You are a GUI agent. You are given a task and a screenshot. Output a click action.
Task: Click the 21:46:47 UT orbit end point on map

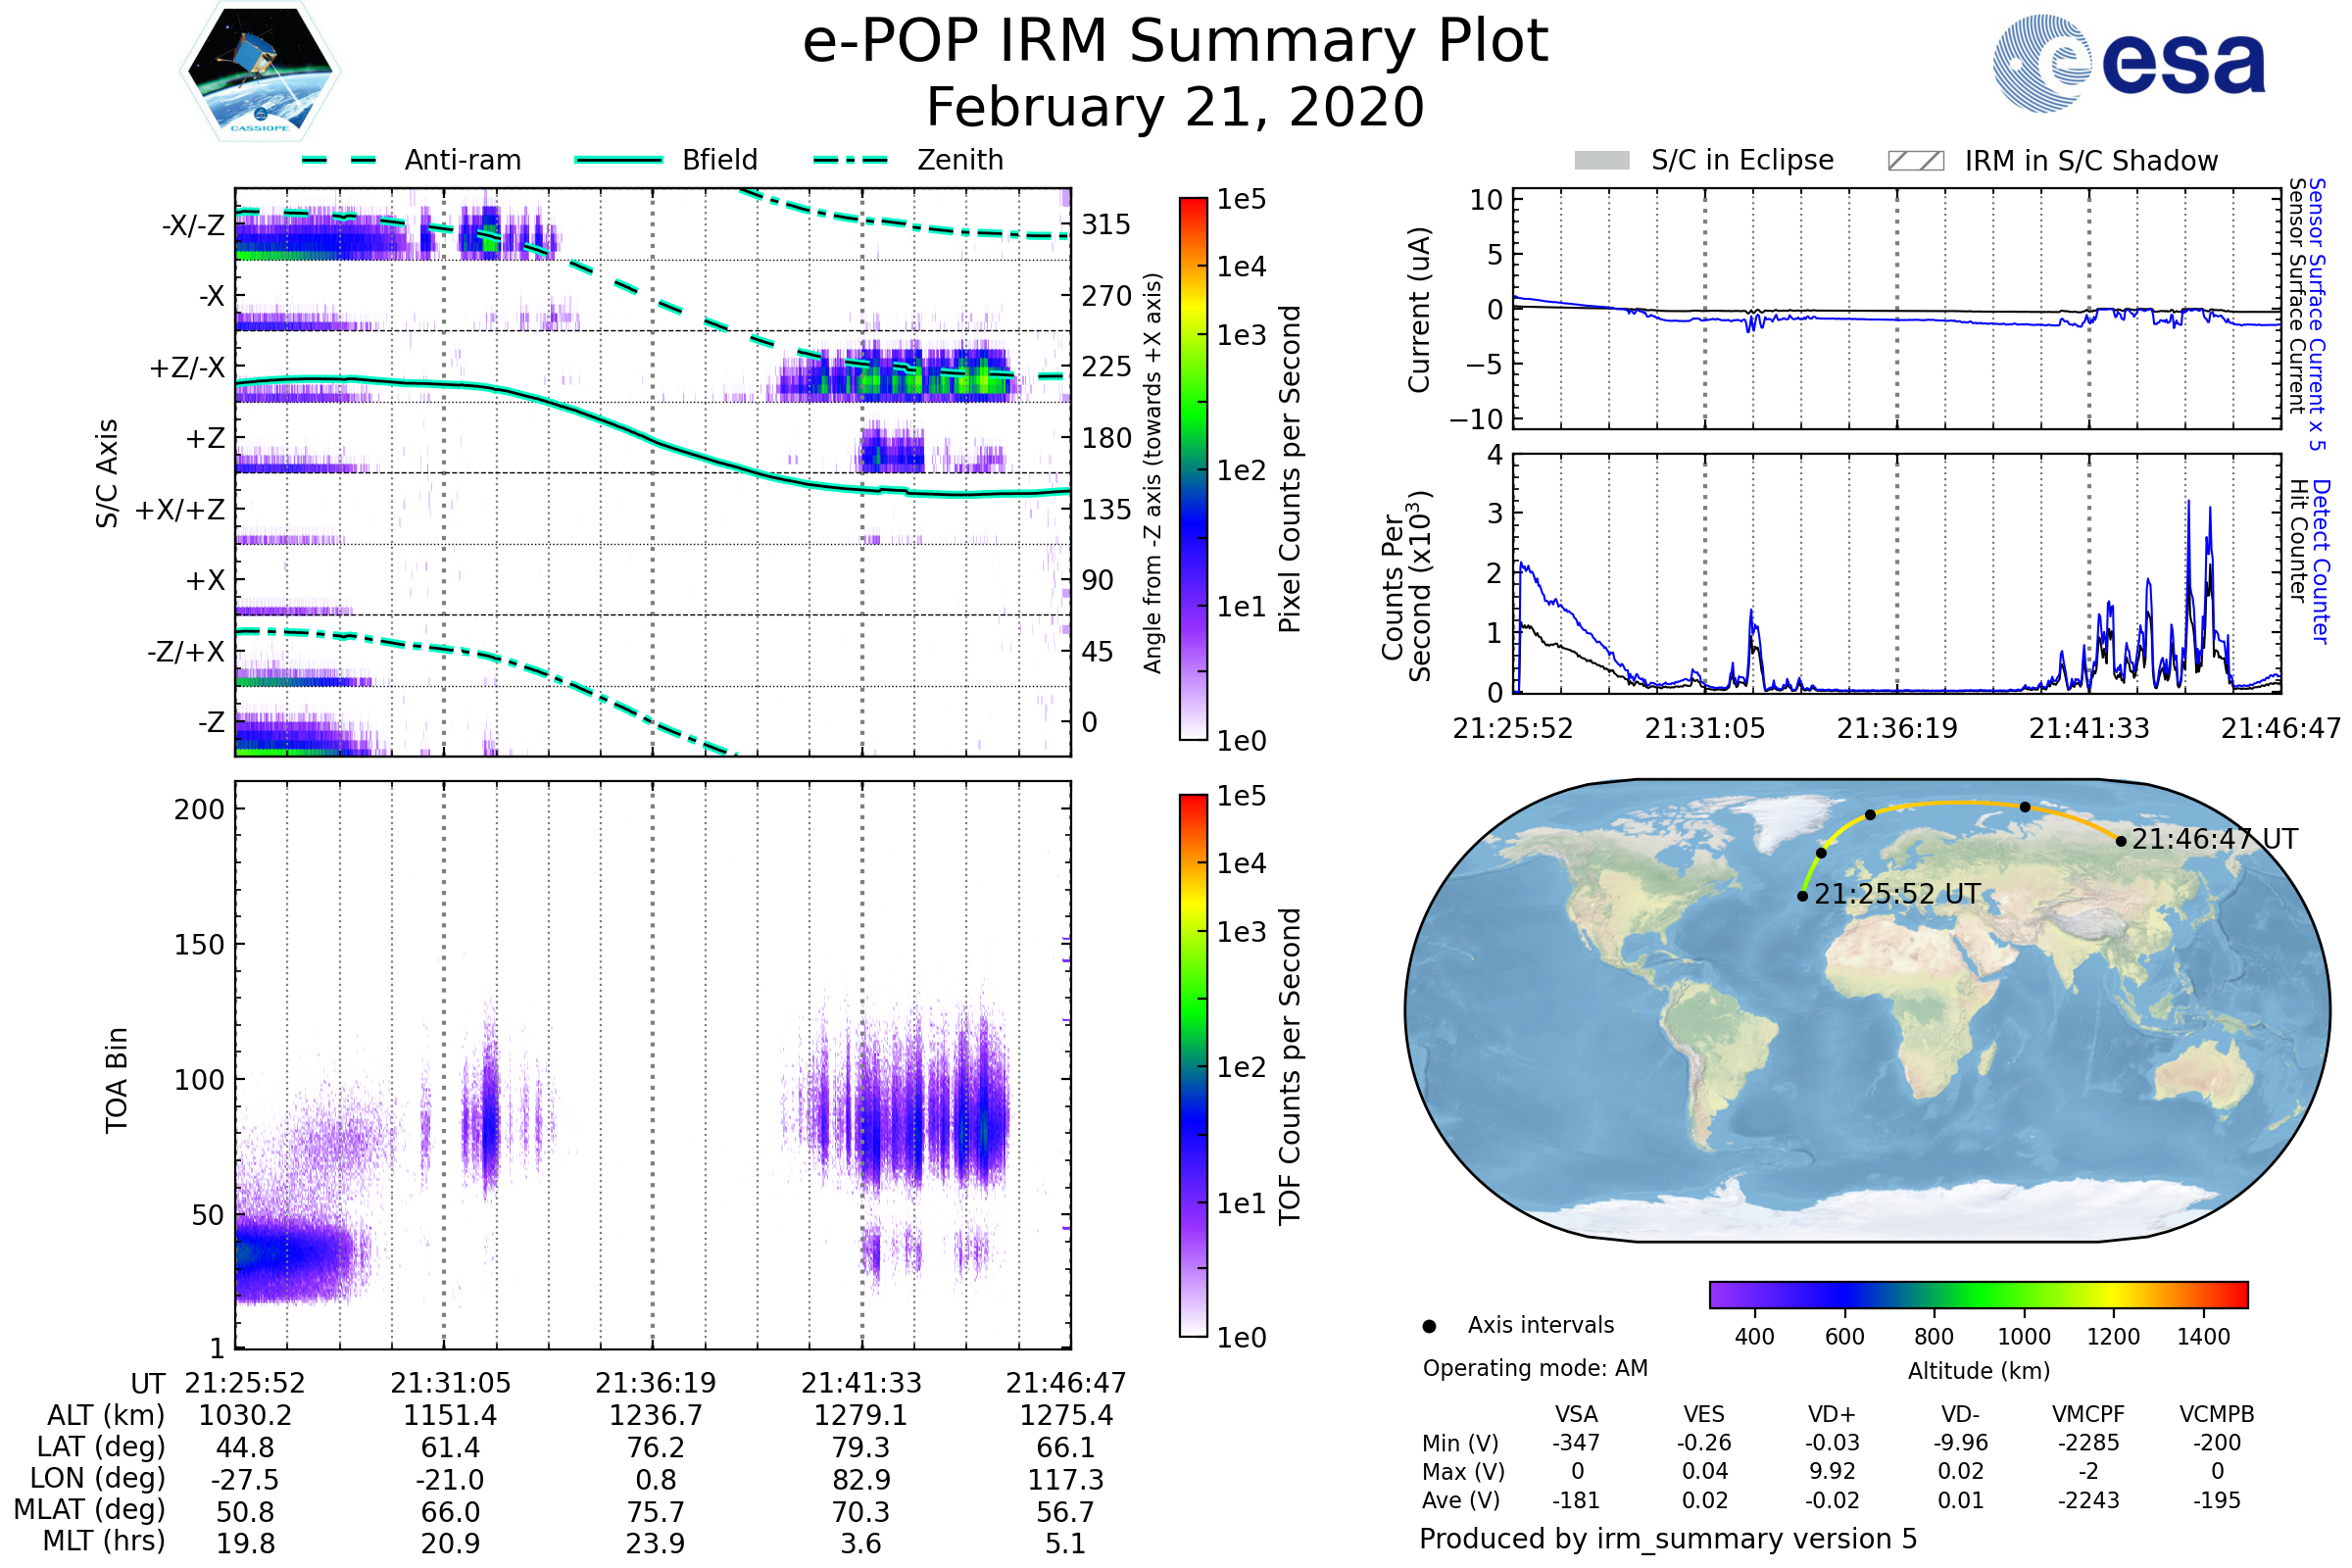[x=2121, y=842]
